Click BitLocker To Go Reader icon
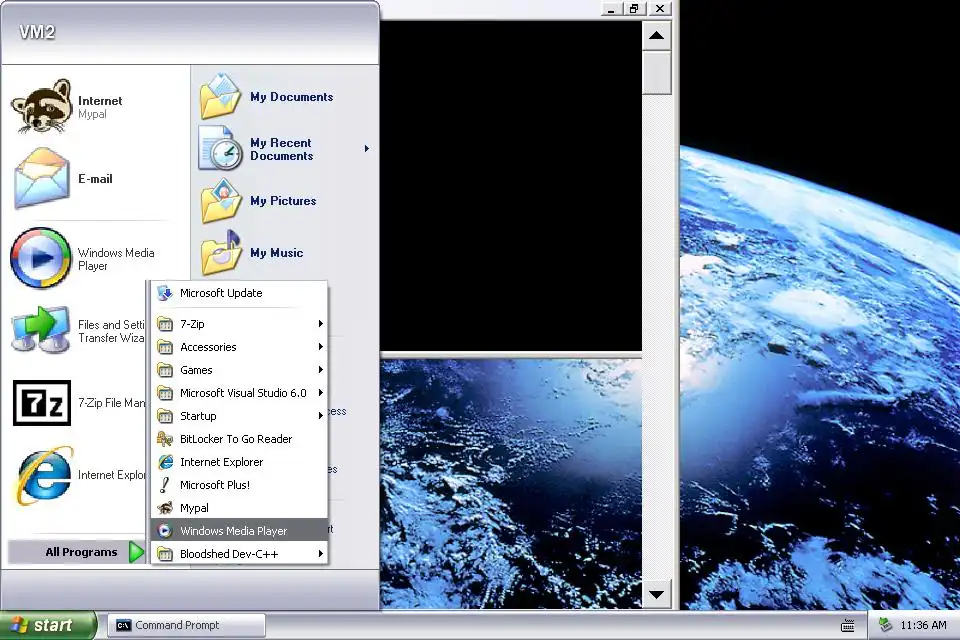 165,439
